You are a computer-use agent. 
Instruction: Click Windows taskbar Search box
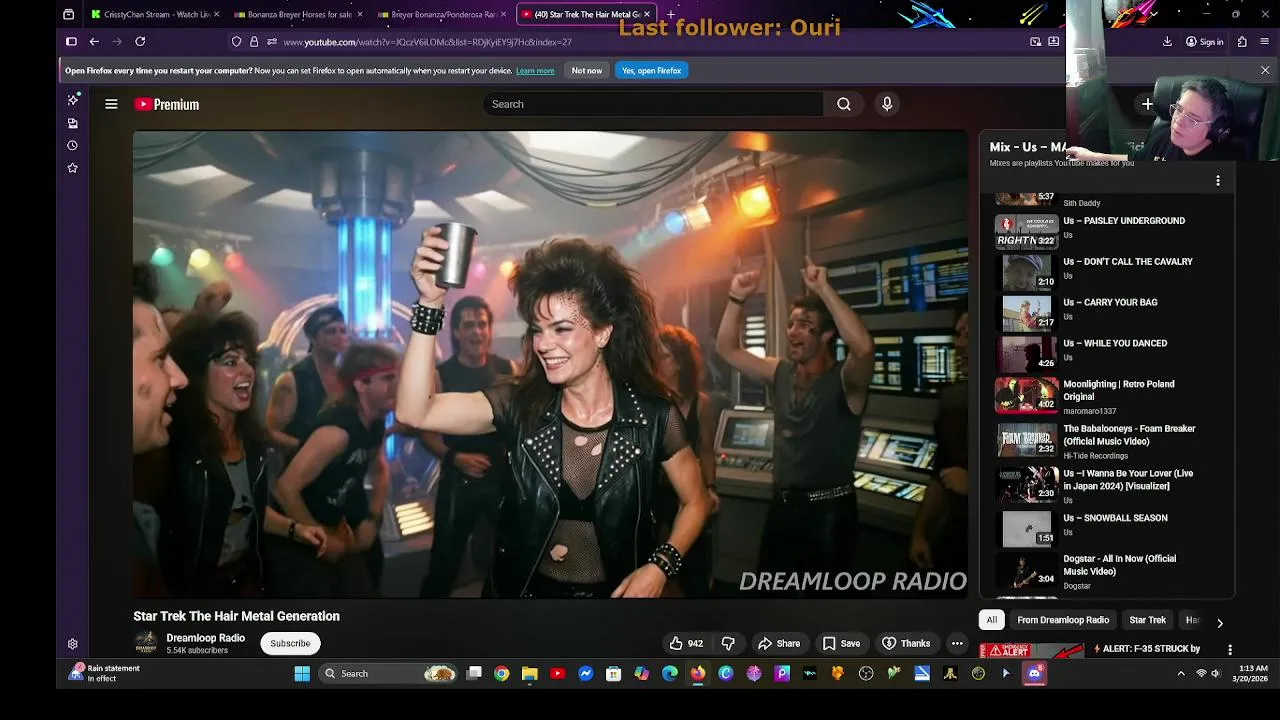tap(390, 674)
